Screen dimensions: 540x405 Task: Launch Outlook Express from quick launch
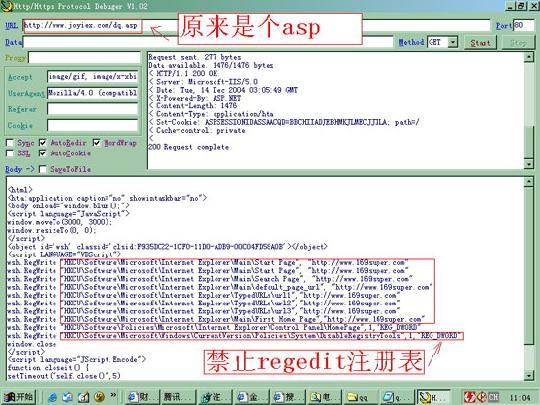(x=68, y=397)
